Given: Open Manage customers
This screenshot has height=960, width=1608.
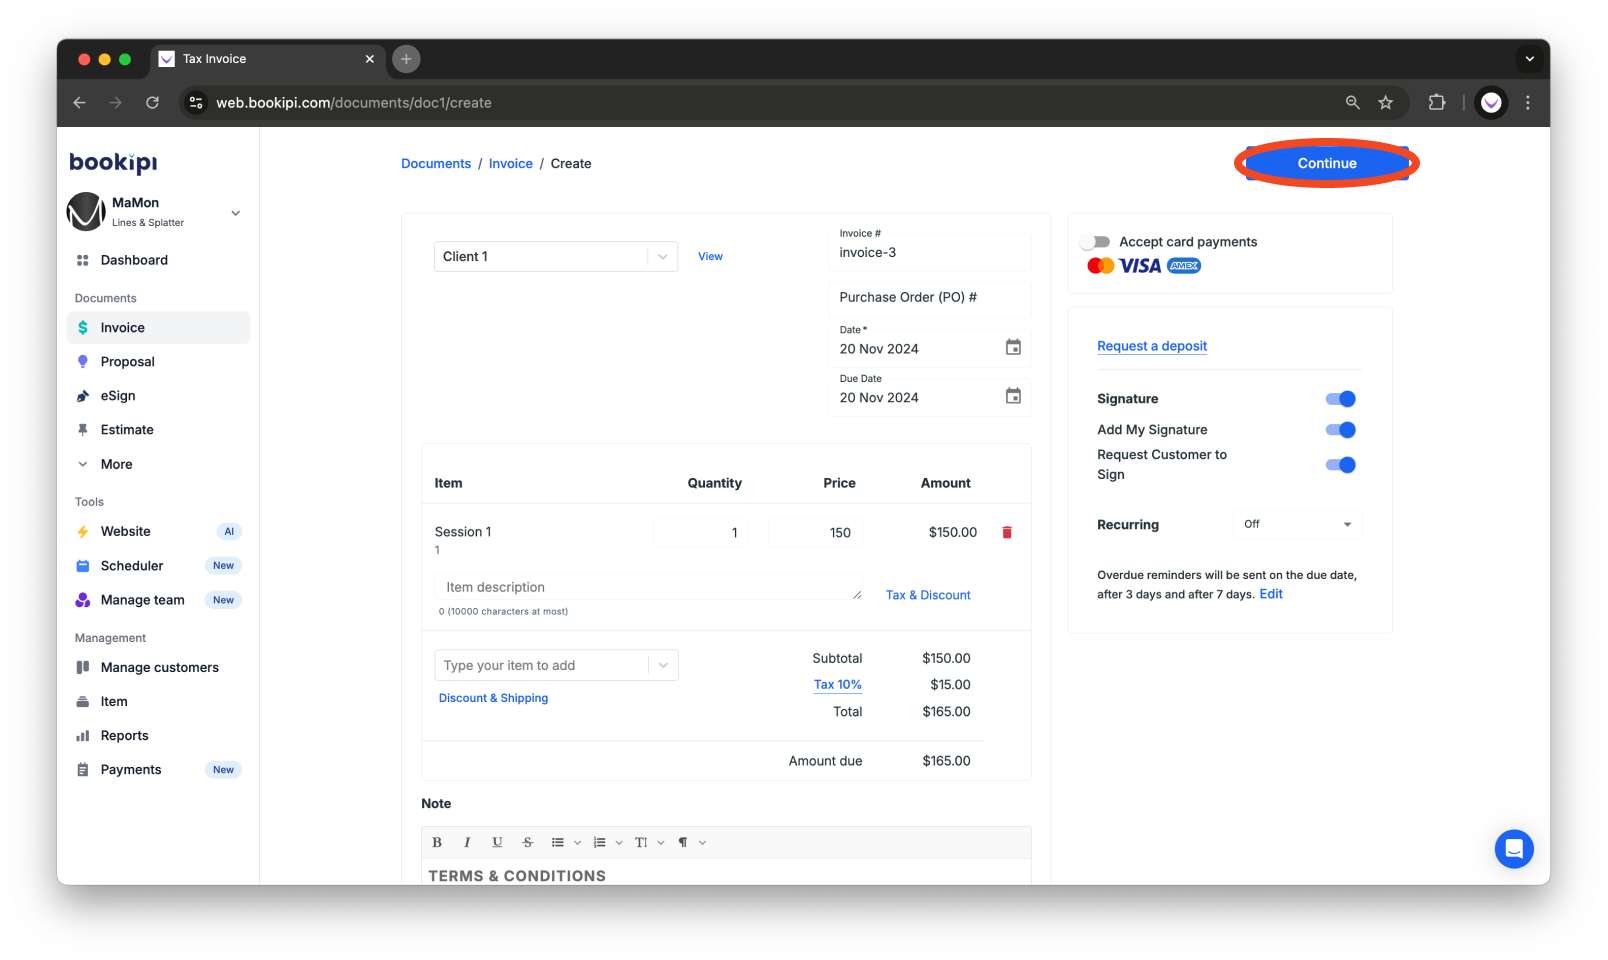Looking at the screenshot, I should point(160,667).
